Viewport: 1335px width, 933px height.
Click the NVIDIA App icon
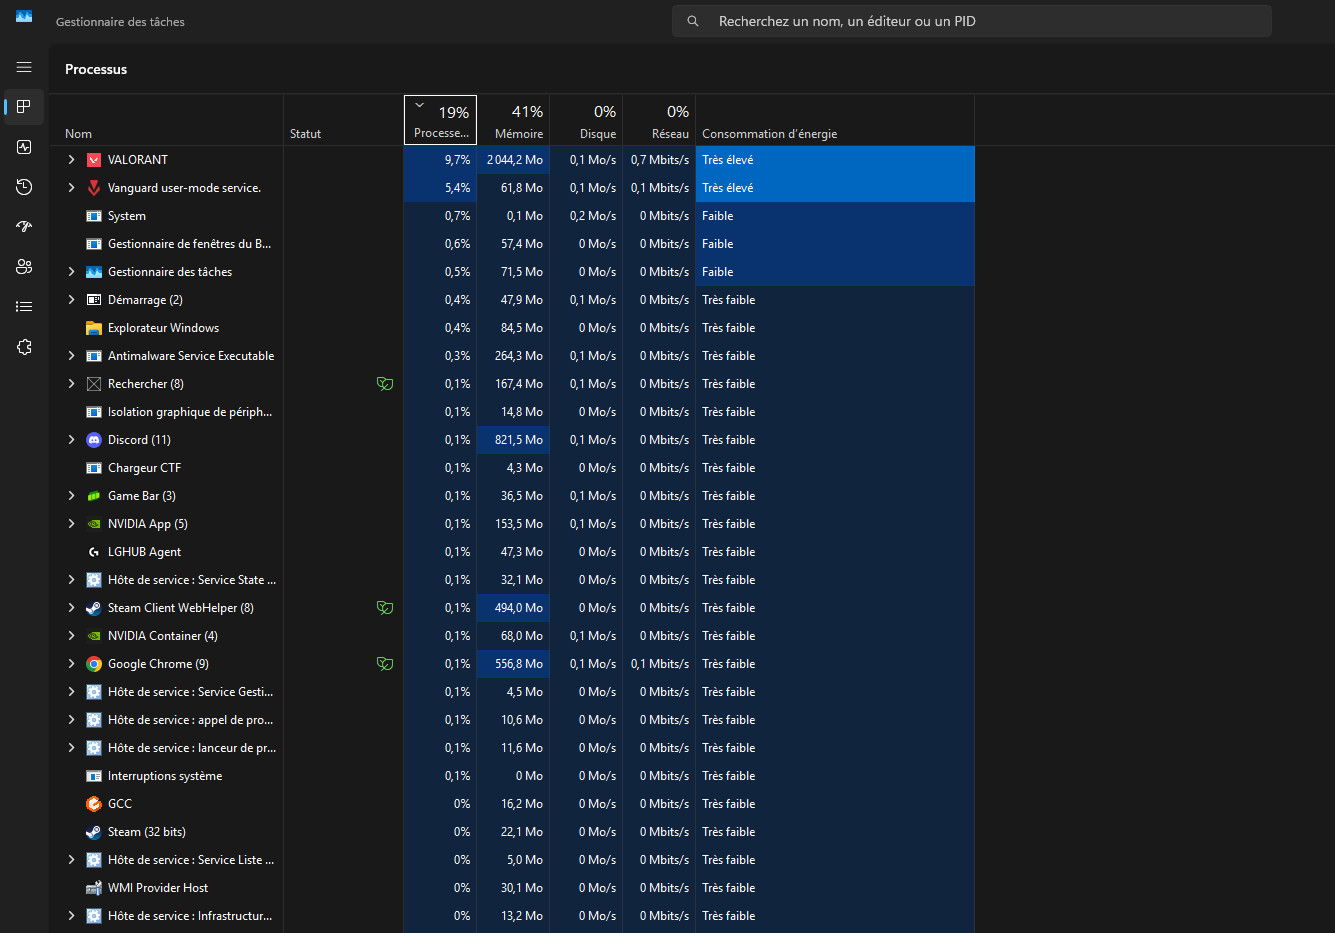(94, 524)
